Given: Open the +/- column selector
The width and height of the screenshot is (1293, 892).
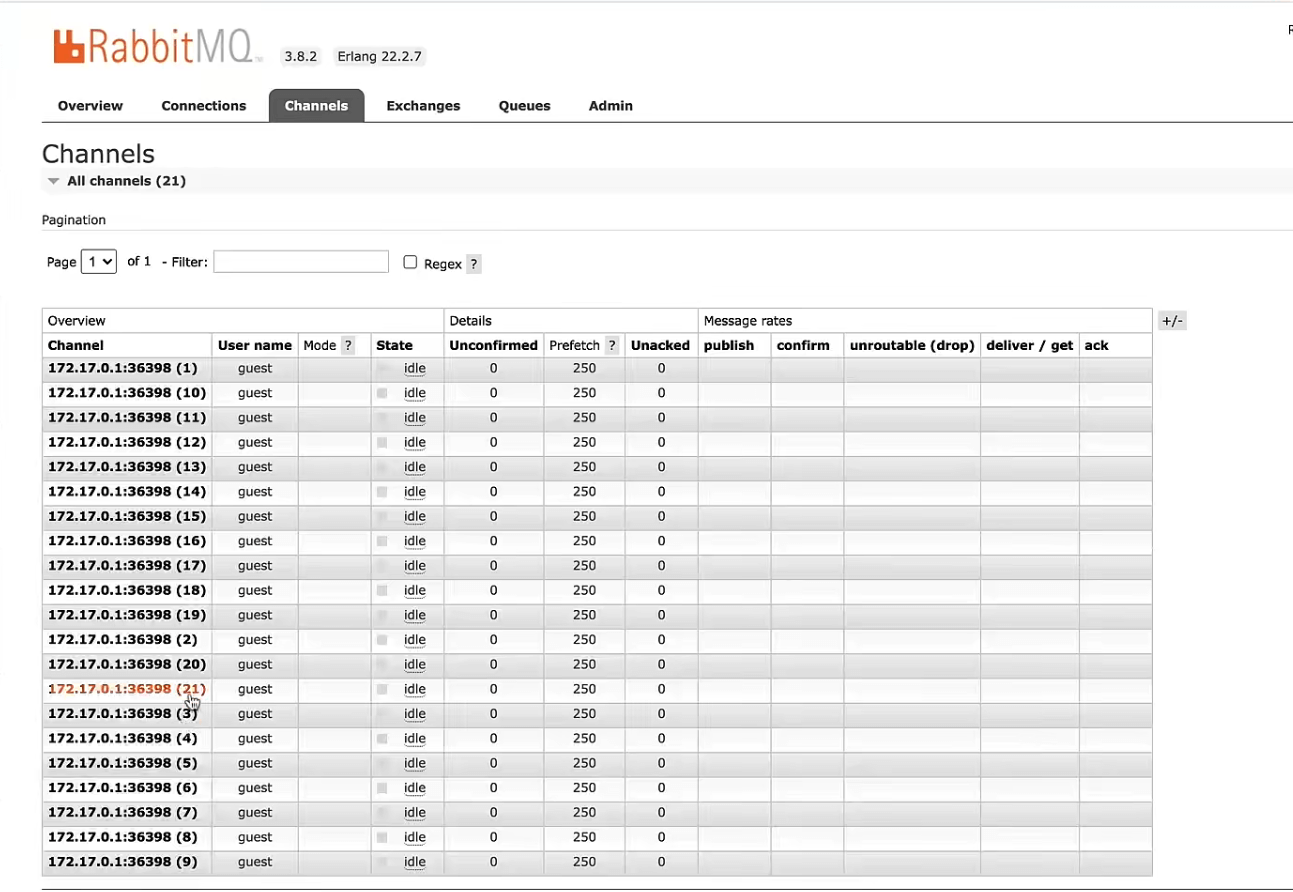Looking at the screenshot, I should (x=1172, y=321).
